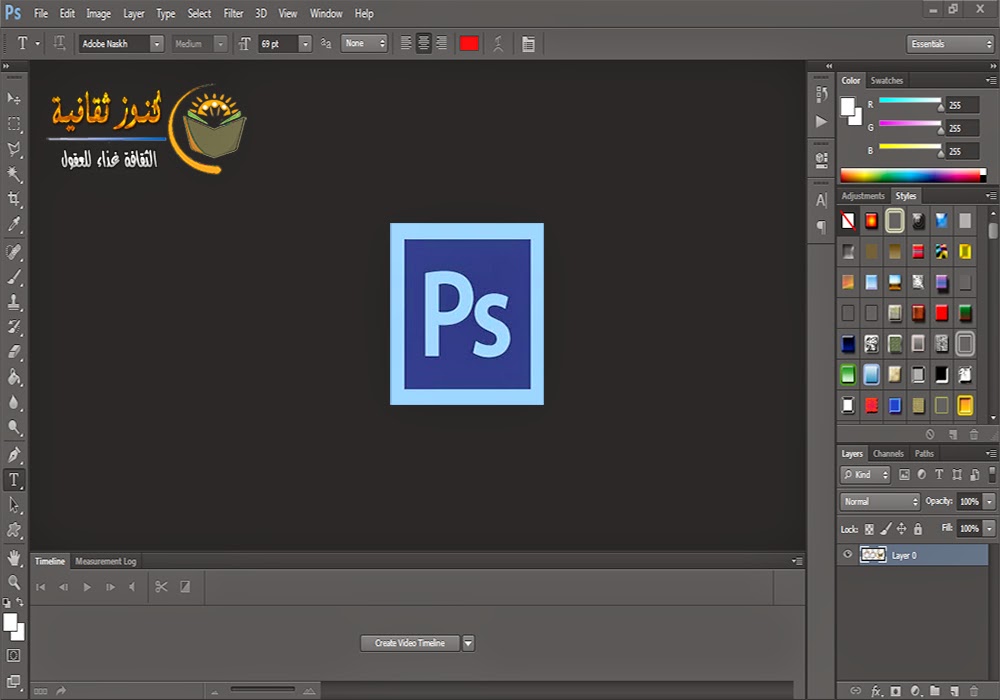Viewport: 1000px width, 700px height.
Task: Apply the default no-style swatch
Action: pyautogui.click(x=848, y=221)
